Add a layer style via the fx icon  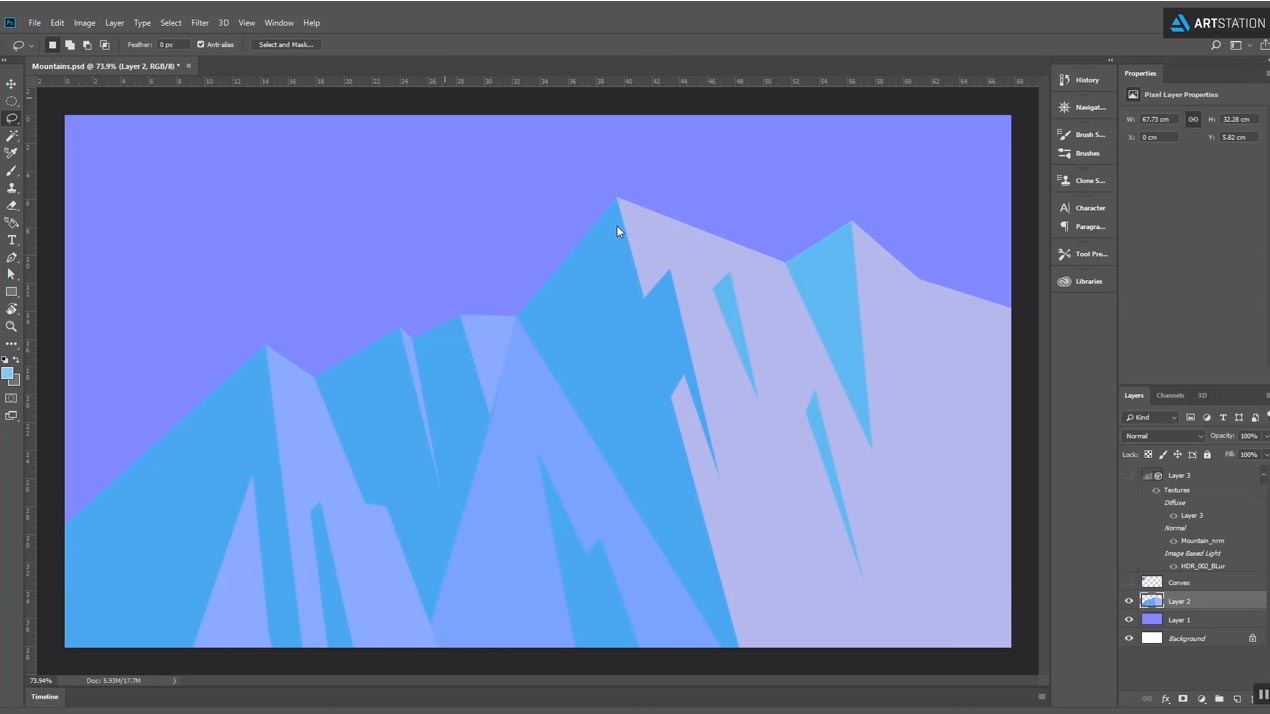(x=1165, y=698)
